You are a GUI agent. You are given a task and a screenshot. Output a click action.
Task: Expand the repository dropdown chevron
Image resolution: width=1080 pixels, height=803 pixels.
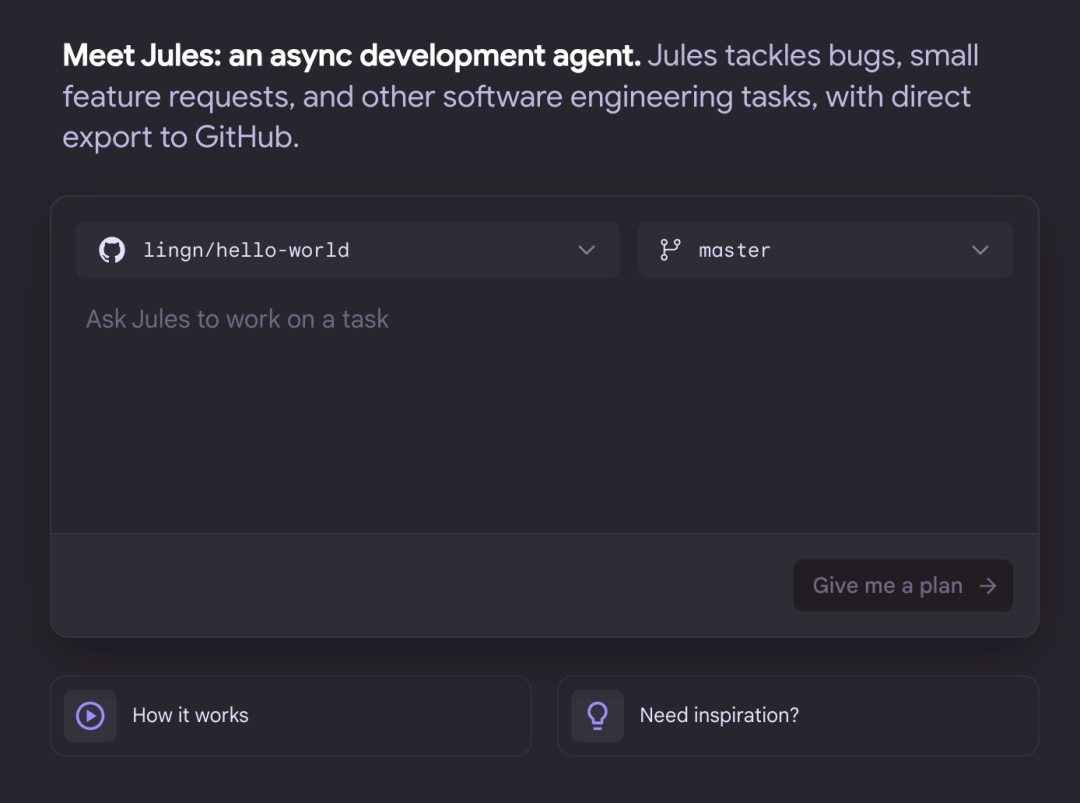(587, 250)
